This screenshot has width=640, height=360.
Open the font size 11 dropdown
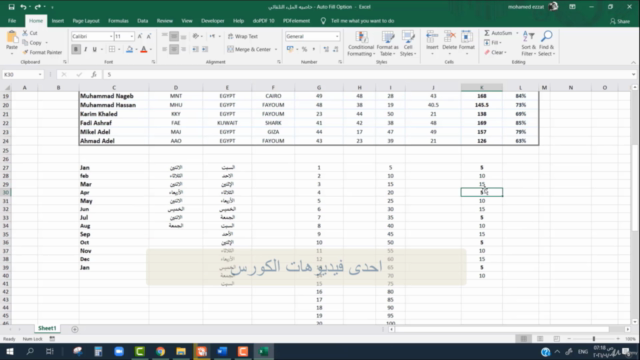tap(131, 36)
